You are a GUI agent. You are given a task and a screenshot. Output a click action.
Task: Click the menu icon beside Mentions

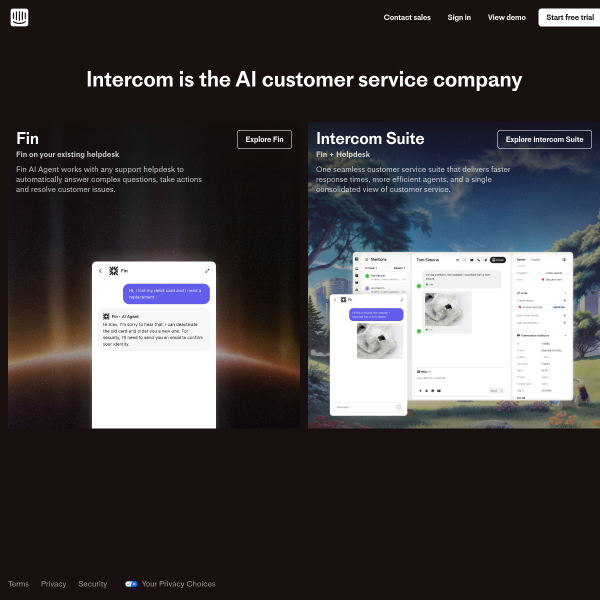click(366, 259)
